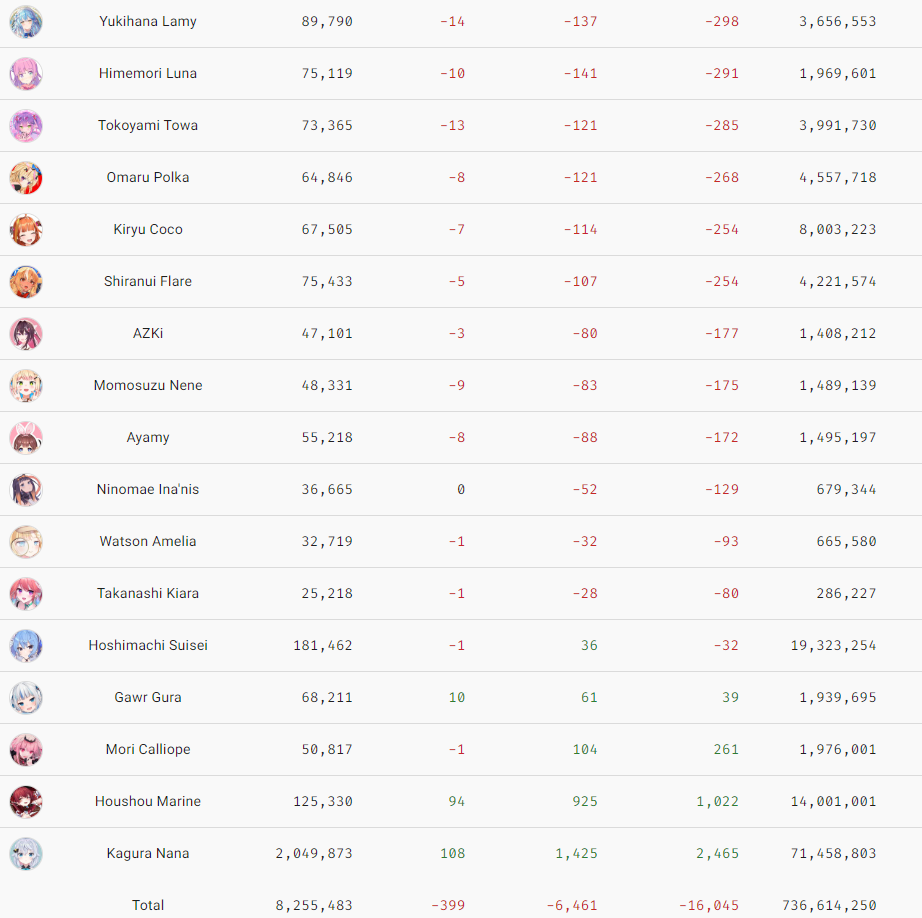Select Takanashi Kiara's avatar icon
This screenshot has height=918, width=922.
tap(26, 594)
